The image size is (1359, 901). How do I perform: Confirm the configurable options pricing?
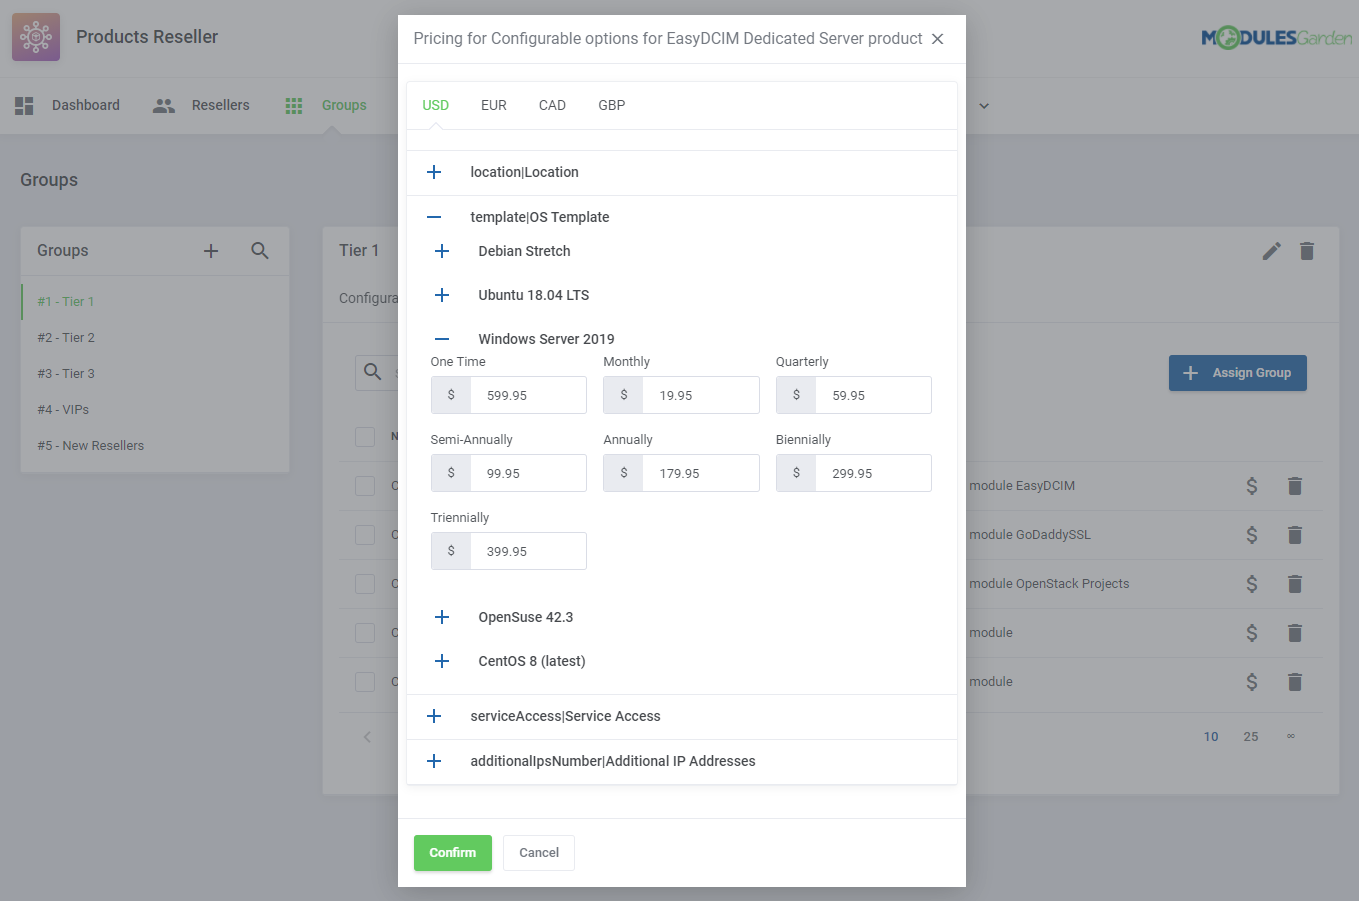click(x=452, y=853)
